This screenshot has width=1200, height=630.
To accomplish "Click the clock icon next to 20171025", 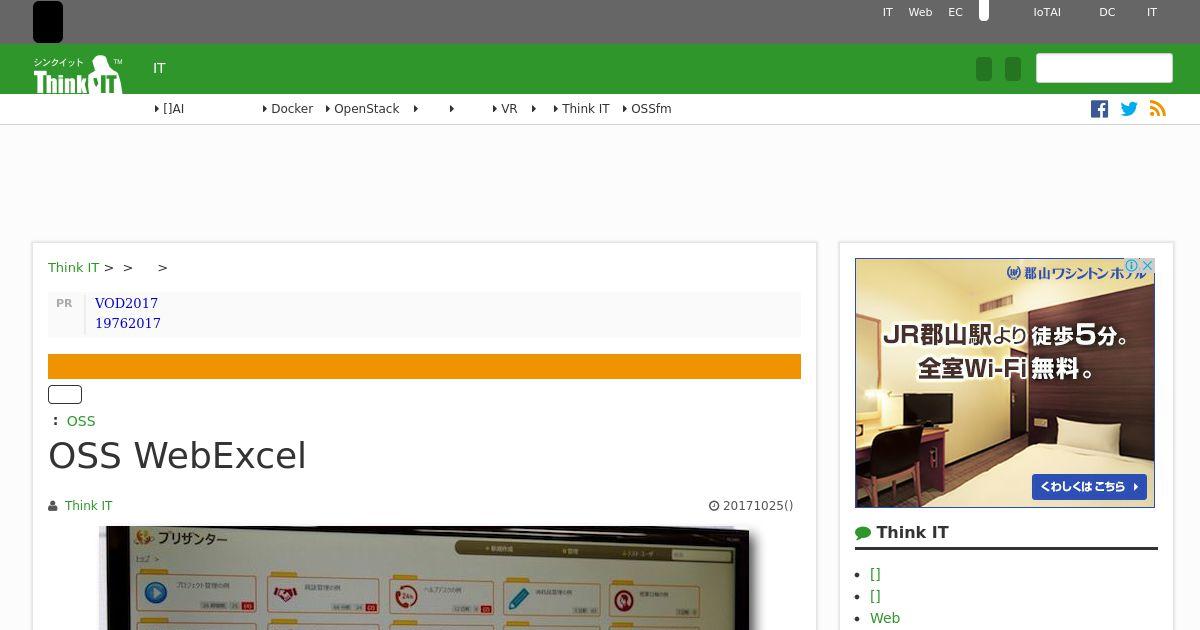I will (714, 506).
